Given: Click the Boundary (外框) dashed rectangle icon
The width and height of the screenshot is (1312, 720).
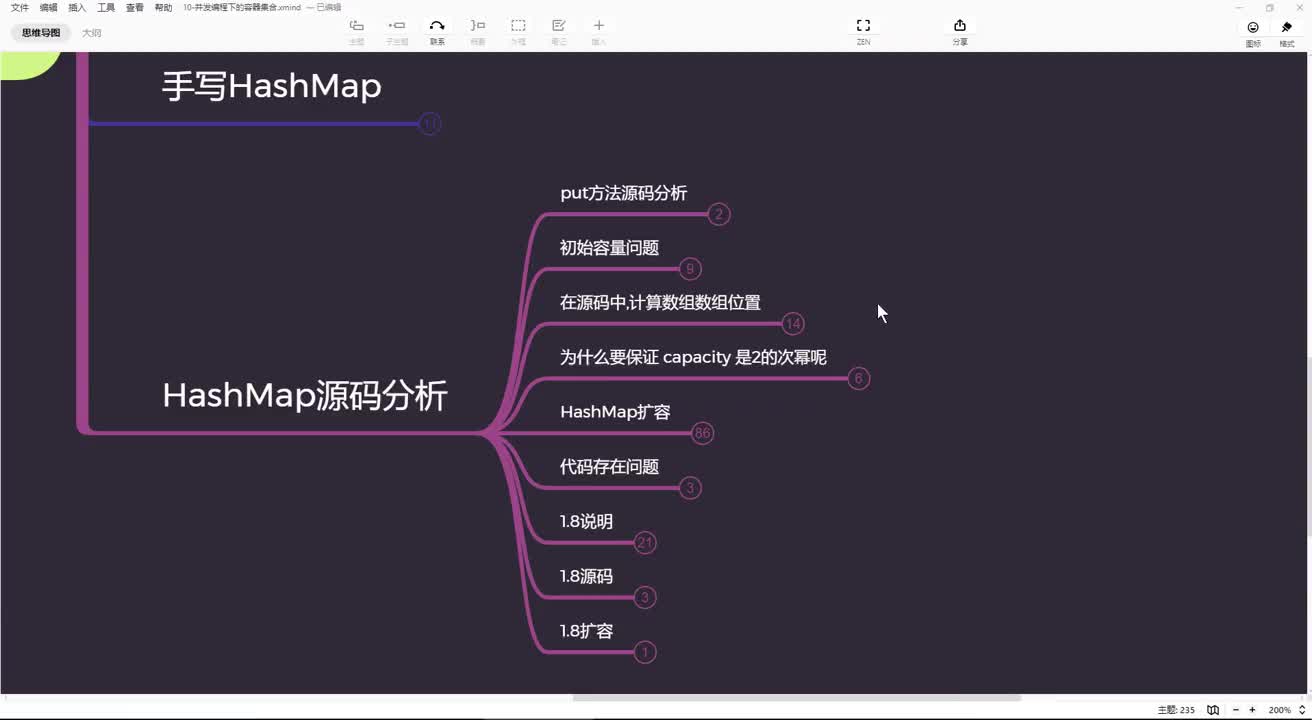Looking at the screenshot, I should click(x=518, y=26).
